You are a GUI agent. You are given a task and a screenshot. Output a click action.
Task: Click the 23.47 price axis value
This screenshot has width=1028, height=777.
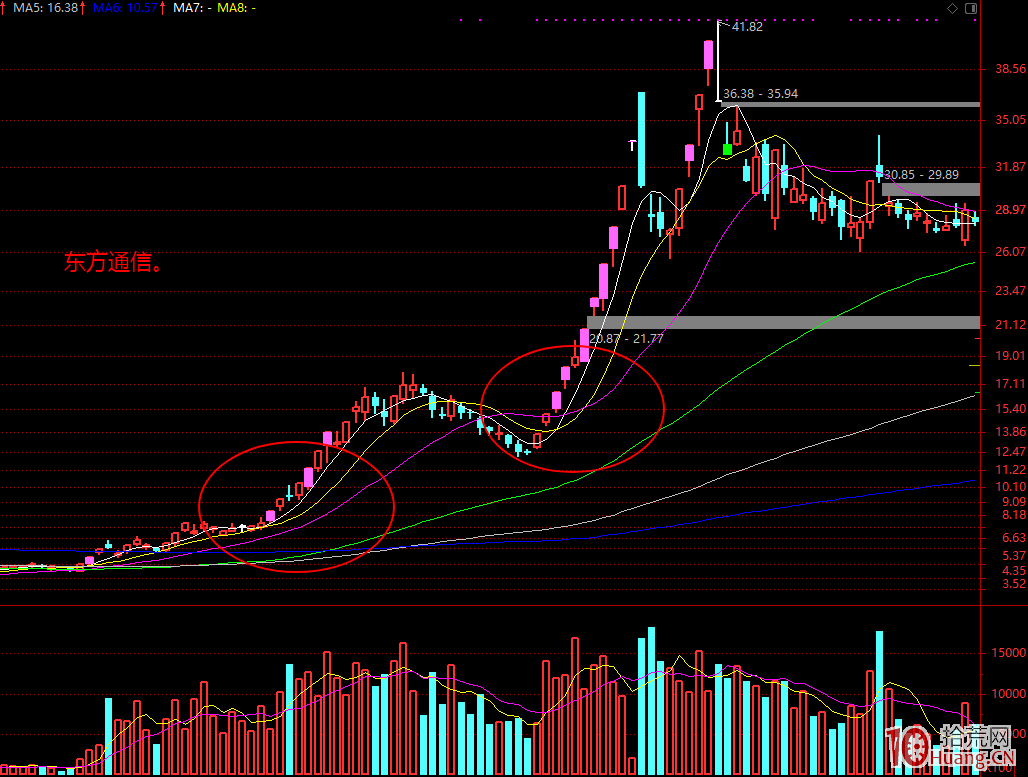(1010, 290)
